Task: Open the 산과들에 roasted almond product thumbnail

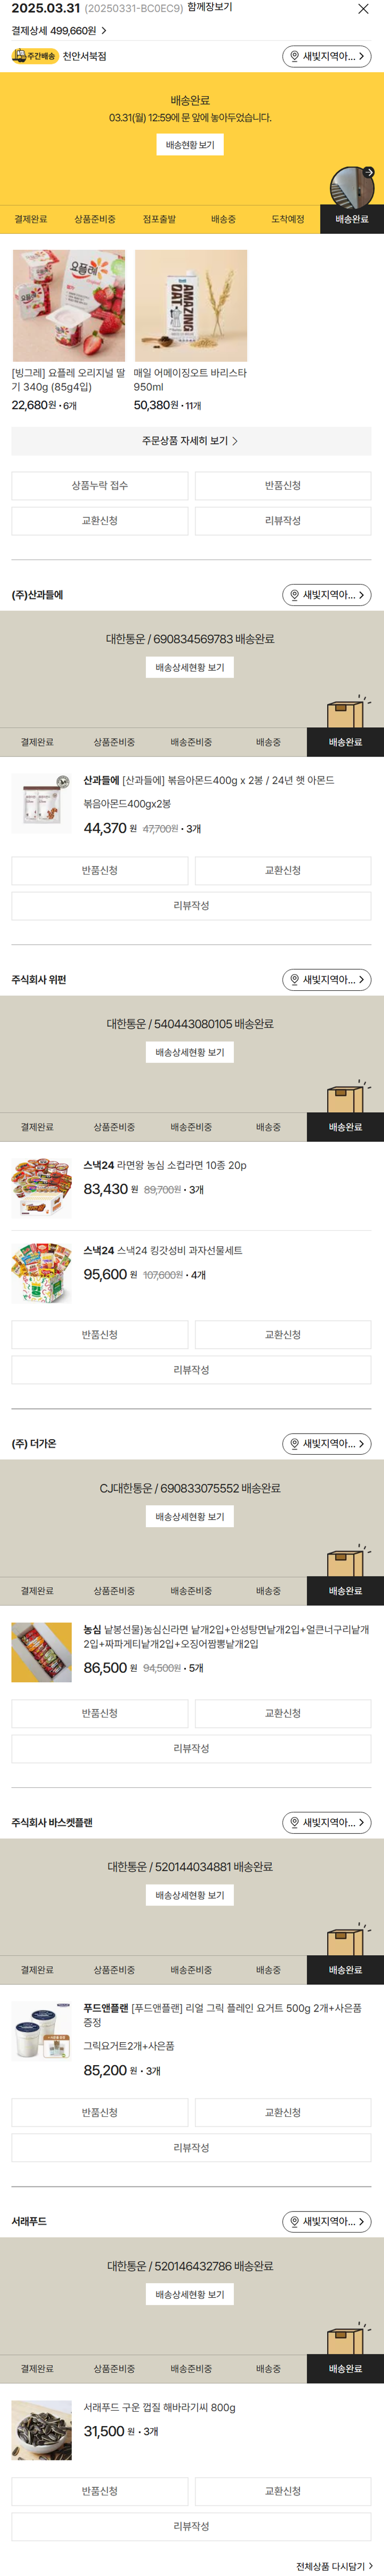Action: (42, 803)
